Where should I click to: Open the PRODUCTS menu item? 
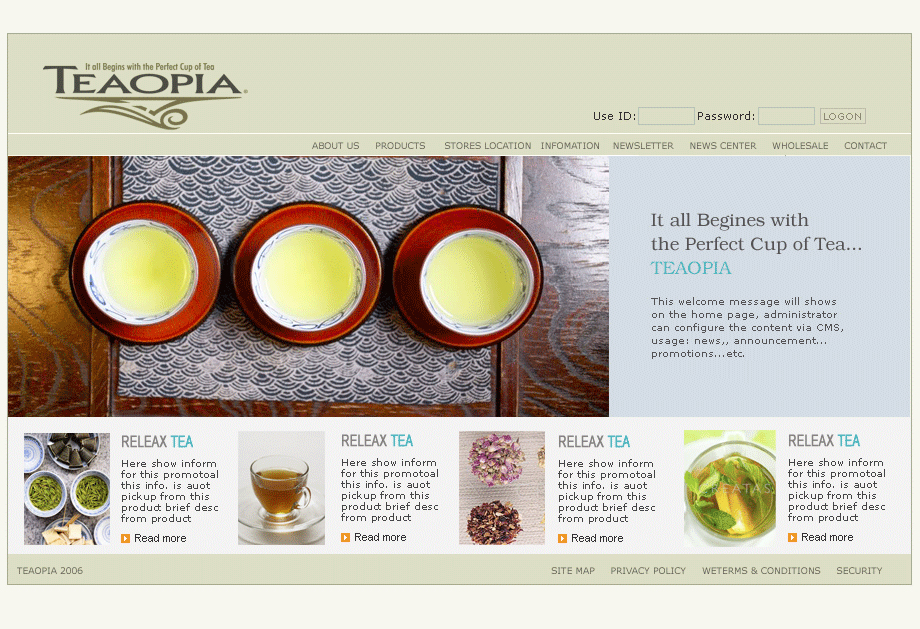pos(400,146)
